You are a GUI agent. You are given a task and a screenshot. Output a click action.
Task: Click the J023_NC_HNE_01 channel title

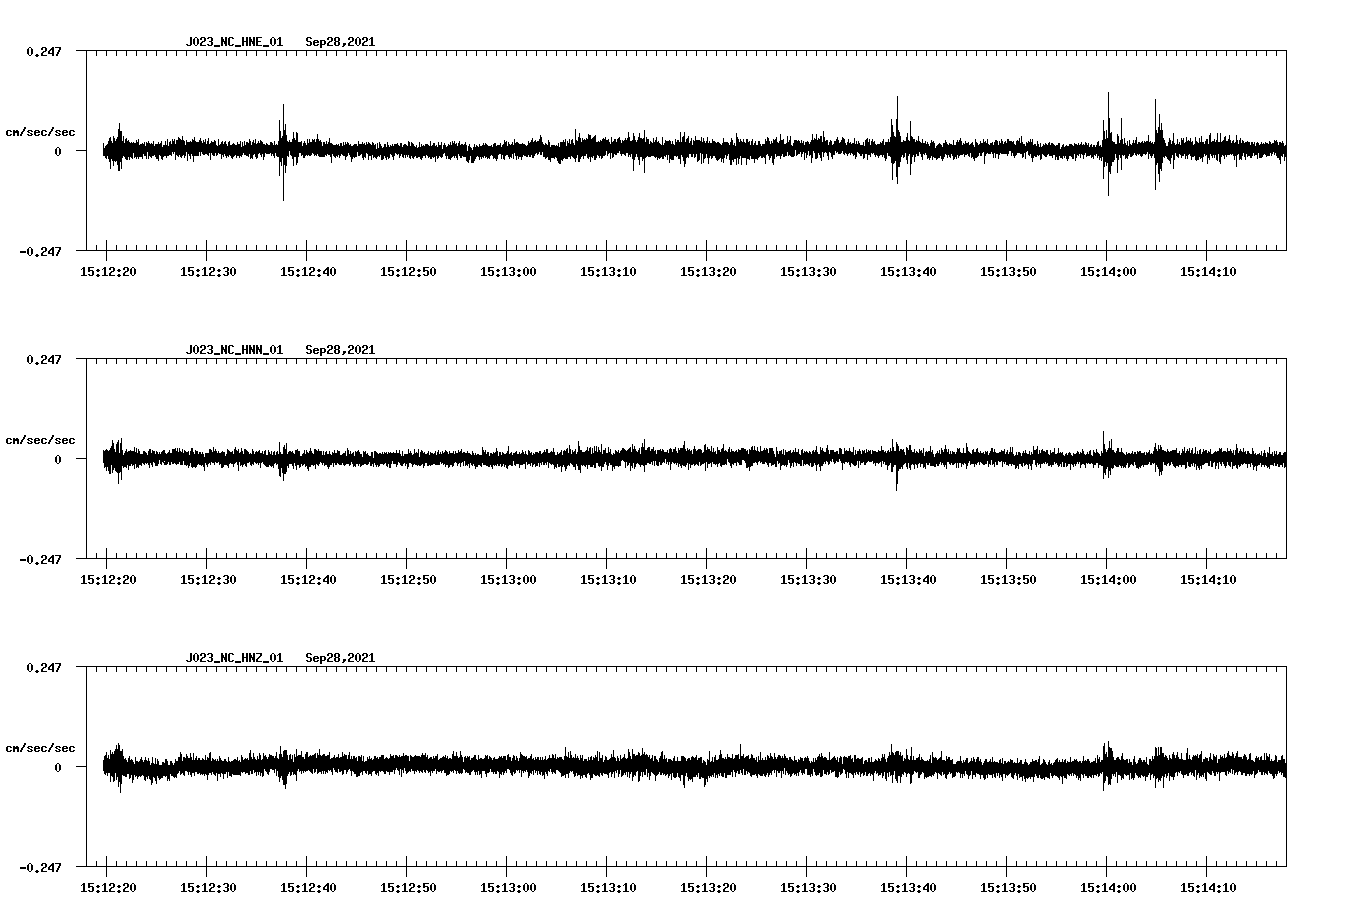[234, 42]
